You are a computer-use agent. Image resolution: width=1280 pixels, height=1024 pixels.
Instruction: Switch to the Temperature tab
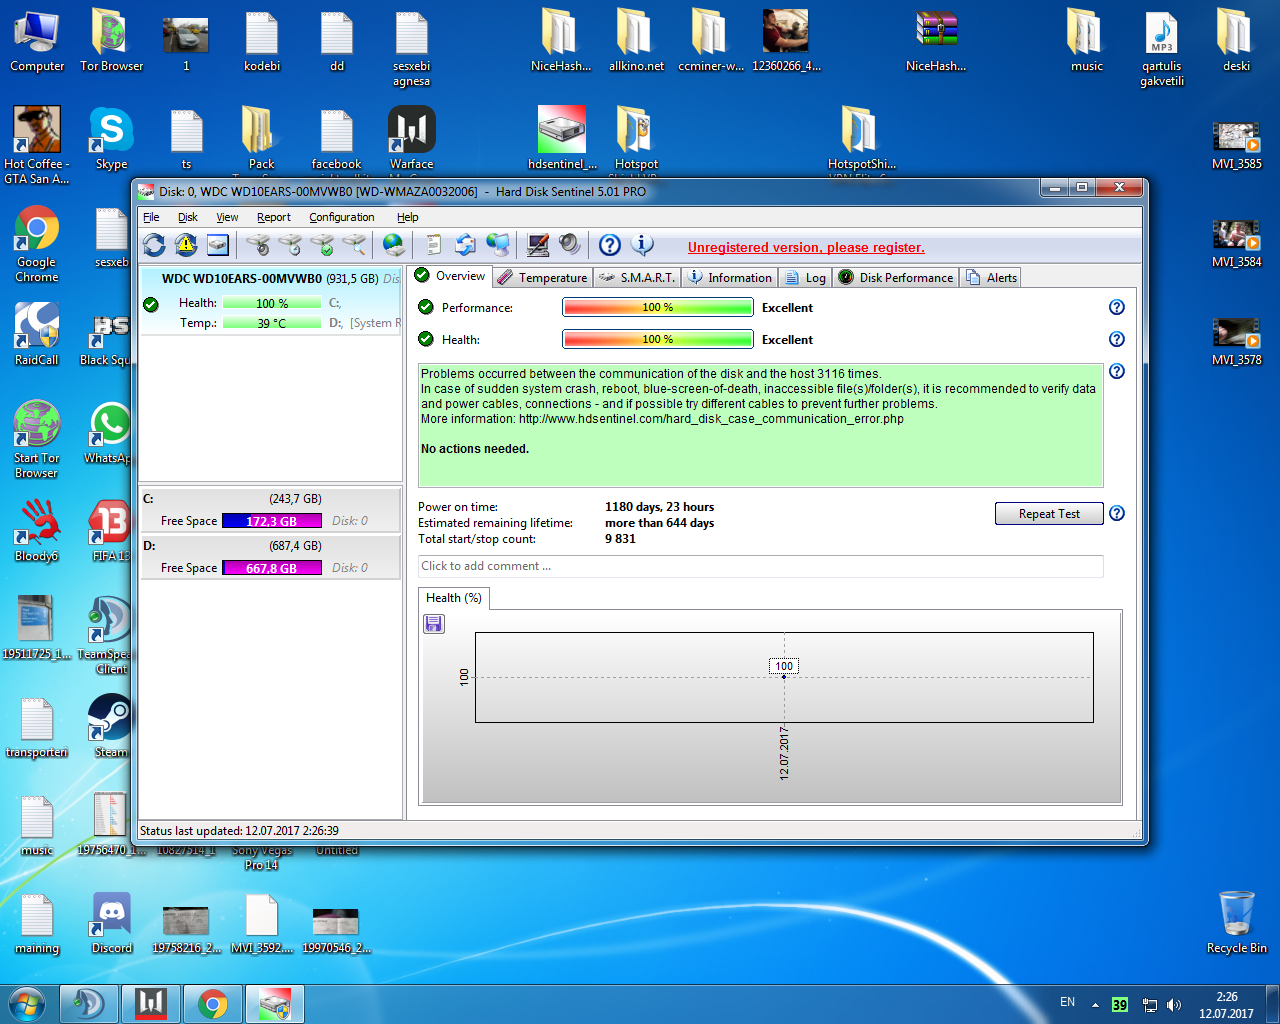[543, 278]
